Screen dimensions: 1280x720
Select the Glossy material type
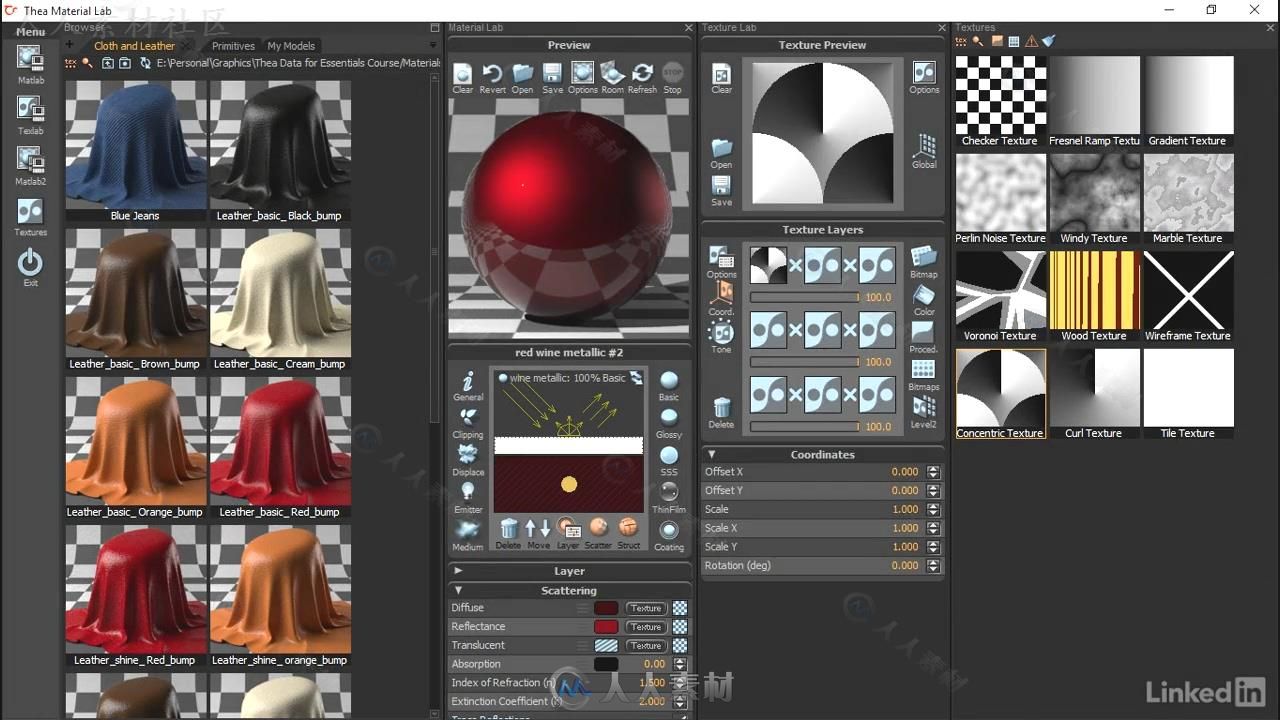point(669,418)
